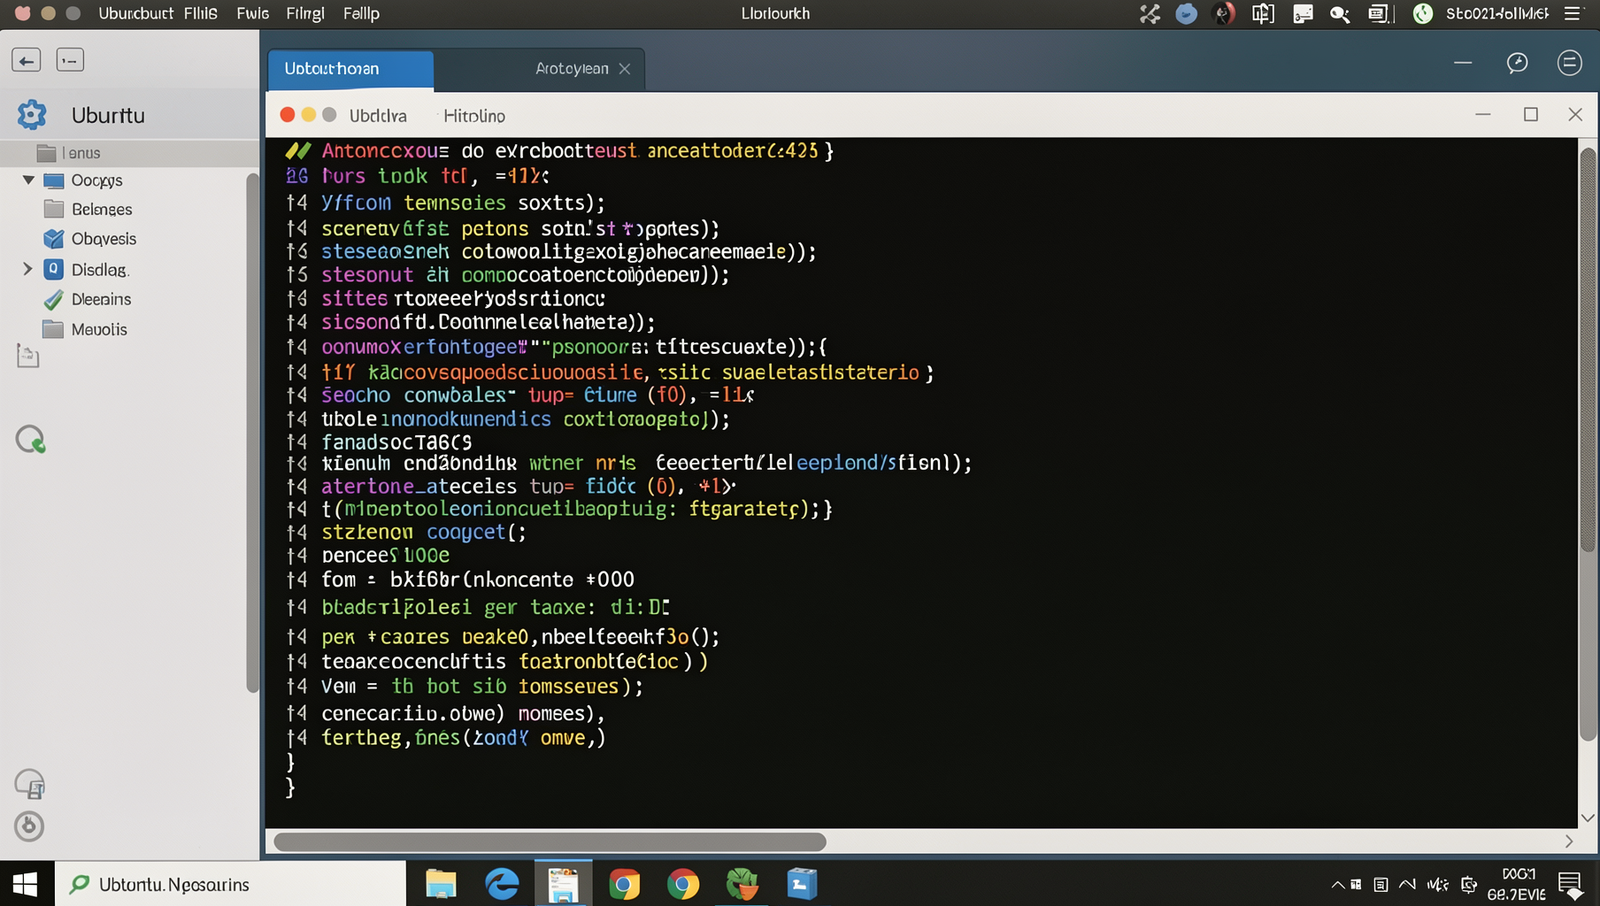Open the second Chrome icon on taskbar

click(x=684, y=884)
